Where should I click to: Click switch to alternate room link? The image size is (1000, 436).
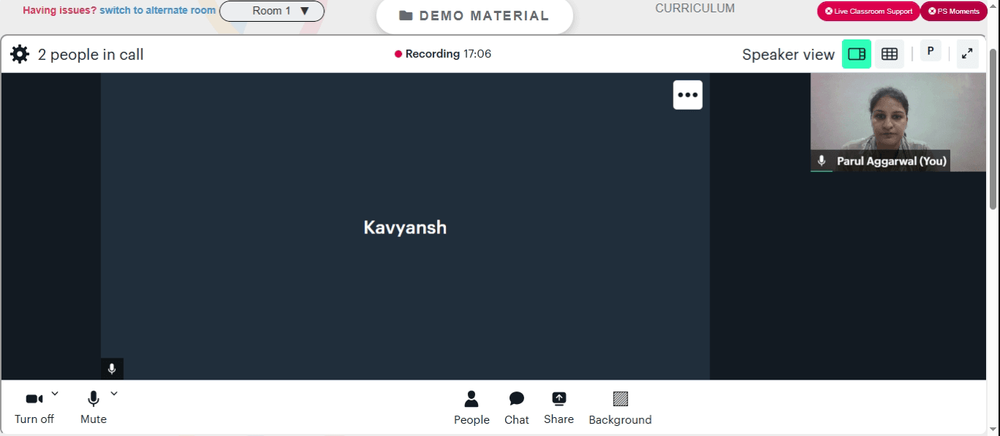pyautogui.click(x=158, y=10)
